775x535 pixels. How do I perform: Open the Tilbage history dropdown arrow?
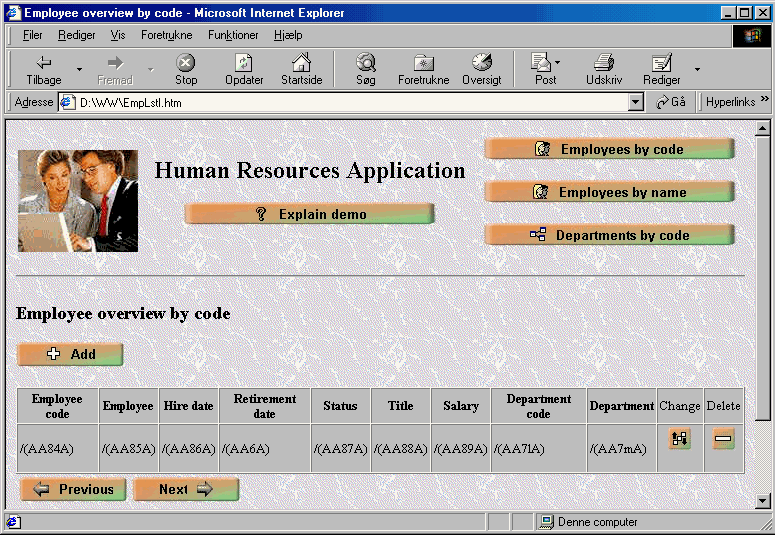click(x=79, y=69)
